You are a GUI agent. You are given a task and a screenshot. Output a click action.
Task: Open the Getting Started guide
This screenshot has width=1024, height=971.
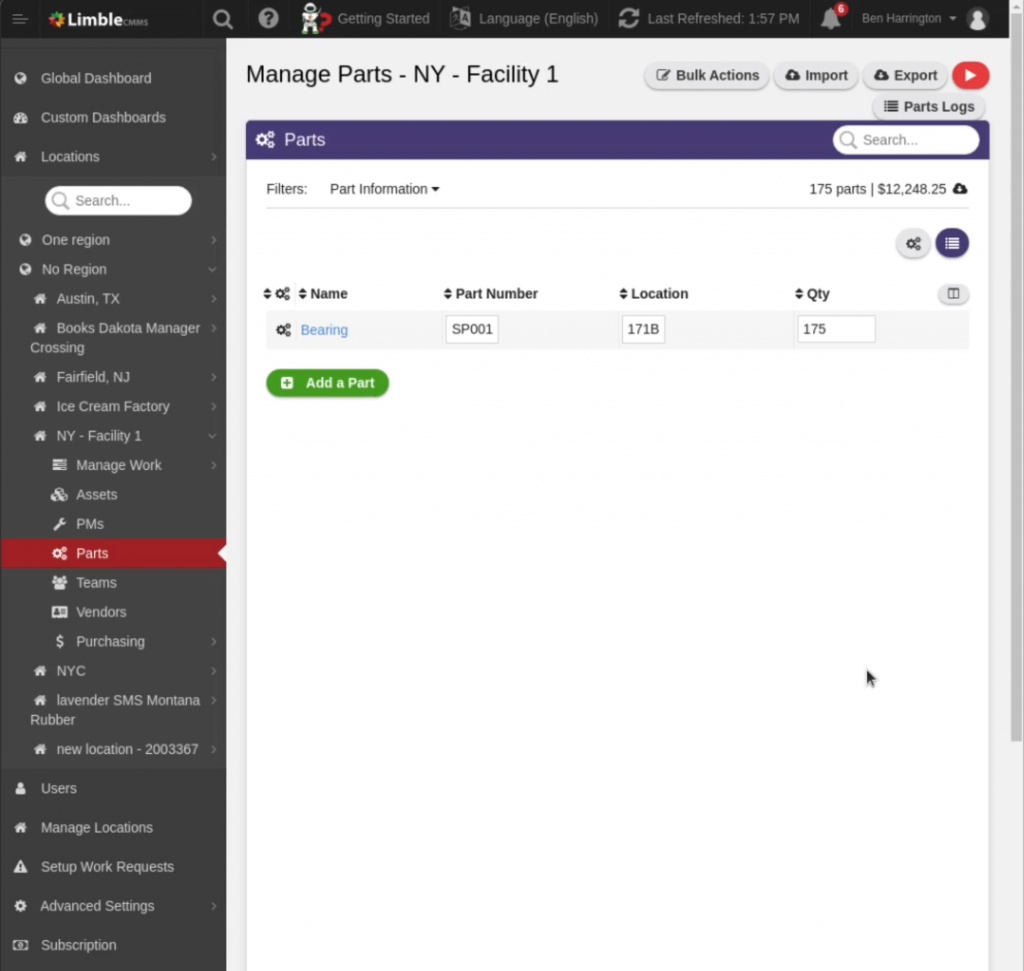click(365, 18)
